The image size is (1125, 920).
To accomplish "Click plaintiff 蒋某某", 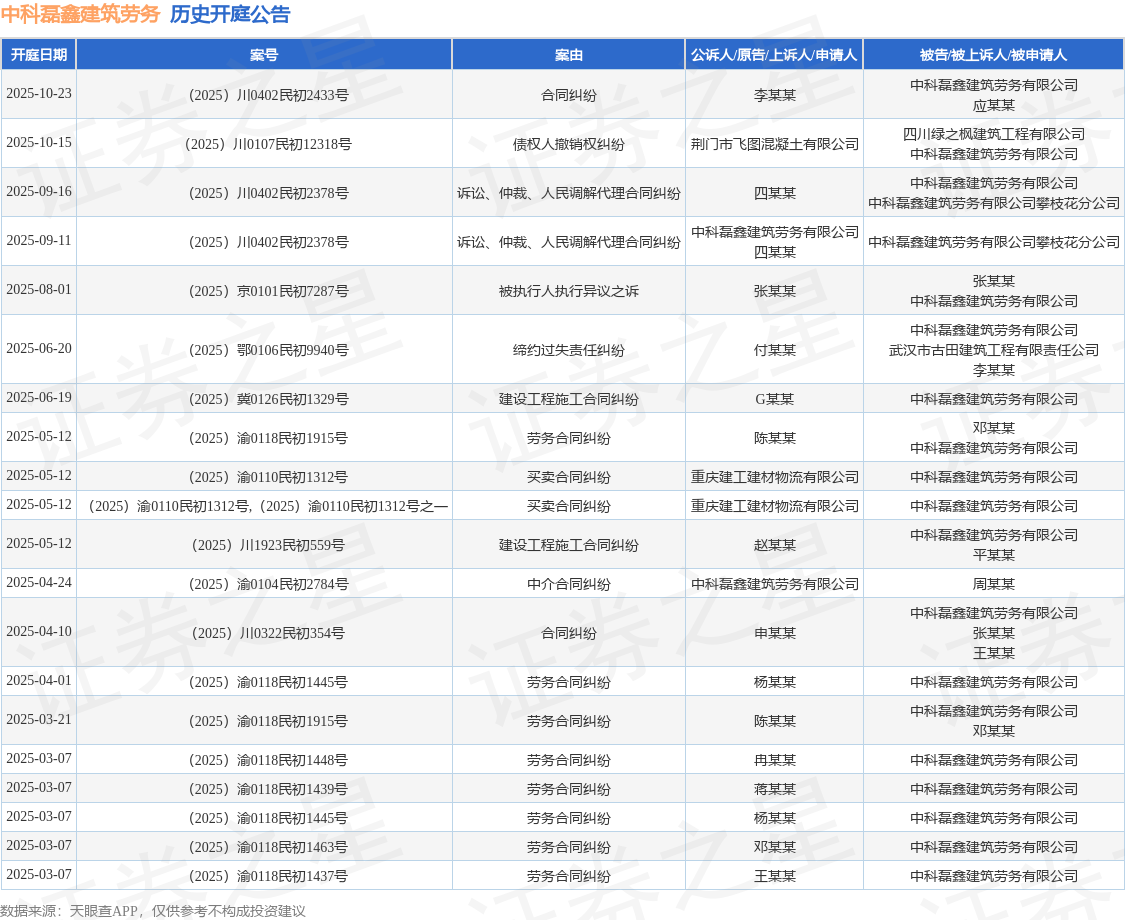I will [774, 789].
